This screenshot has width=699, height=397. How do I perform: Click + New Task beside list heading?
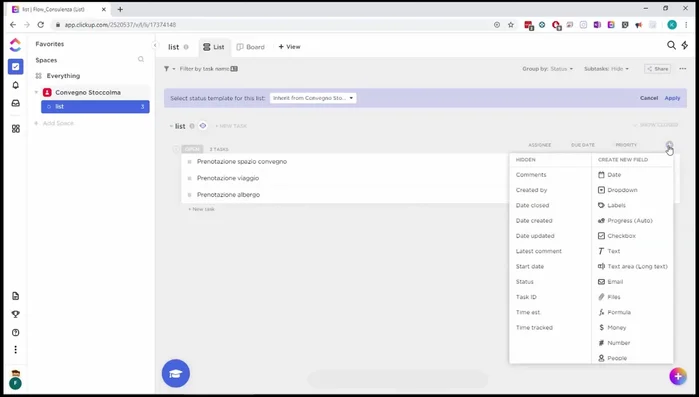coord(231,126)
